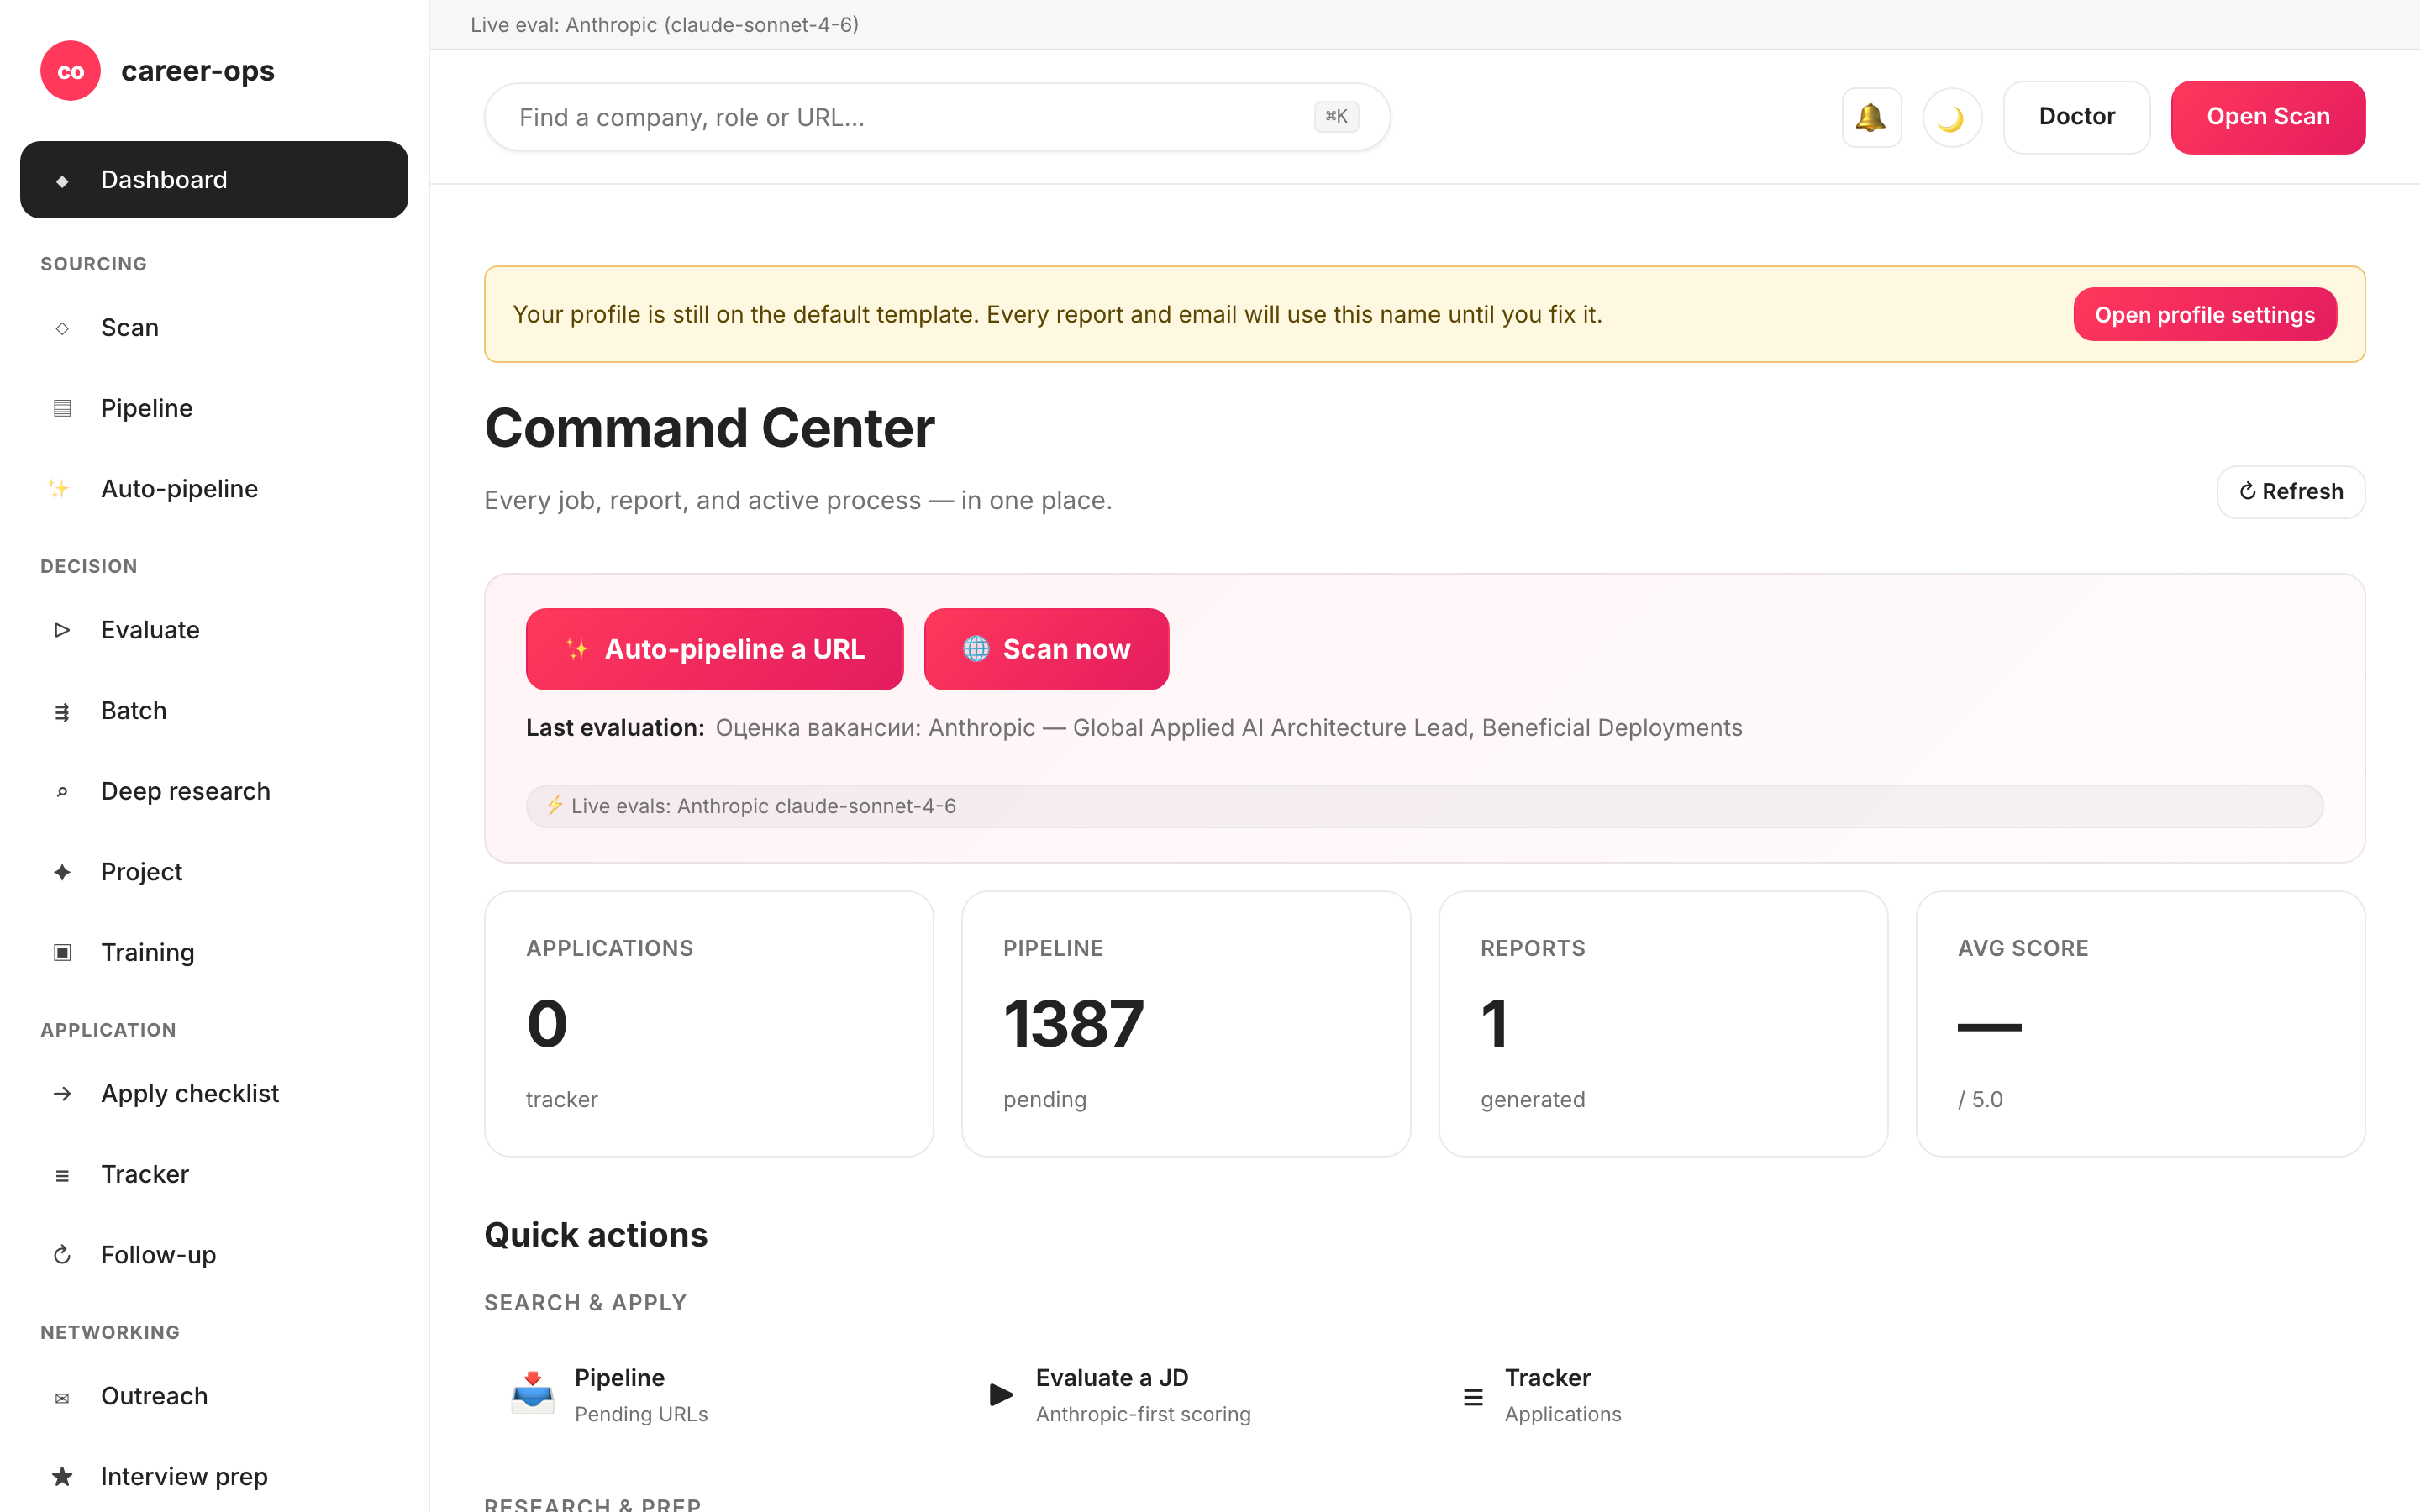Click the Live evals status bar
This screenshot has width=2420, height=1512.
1424,806
